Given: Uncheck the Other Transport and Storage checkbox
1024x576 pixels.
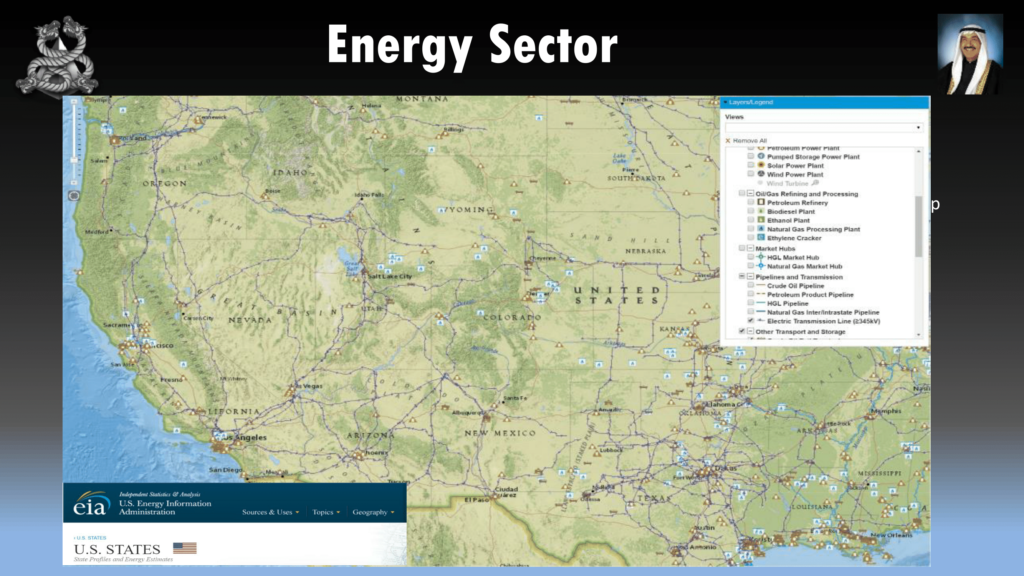Looking at the screenshot, I should 742,331.
